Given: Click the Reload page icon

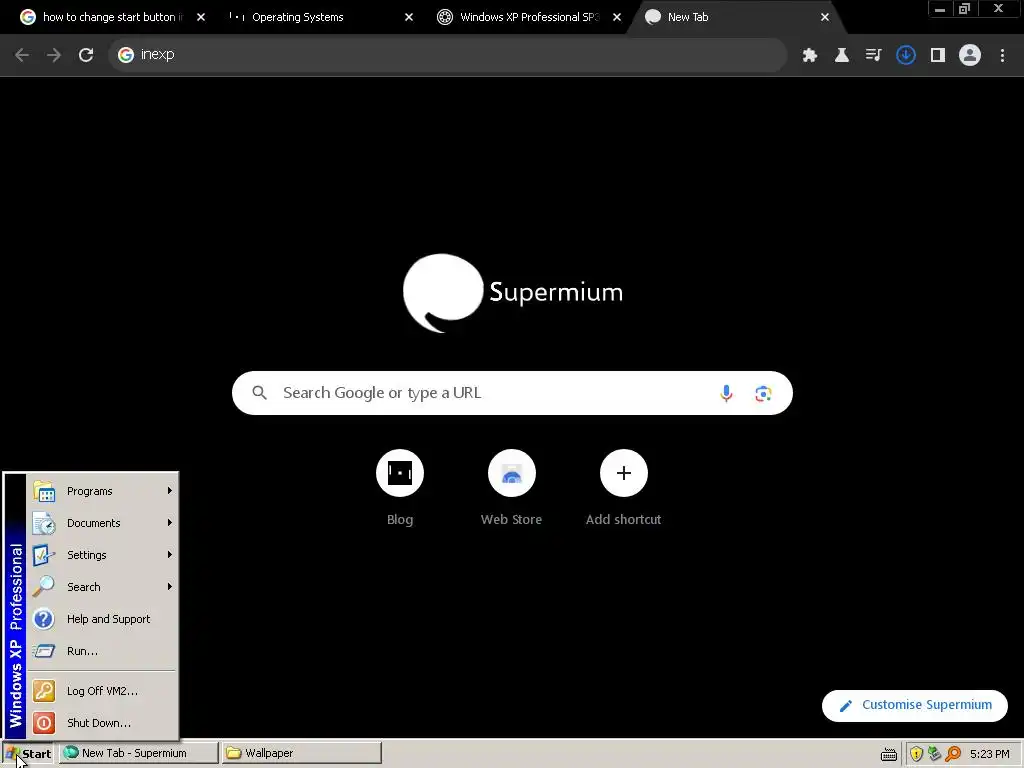Looking at the screenshot, I should point(86,55).
